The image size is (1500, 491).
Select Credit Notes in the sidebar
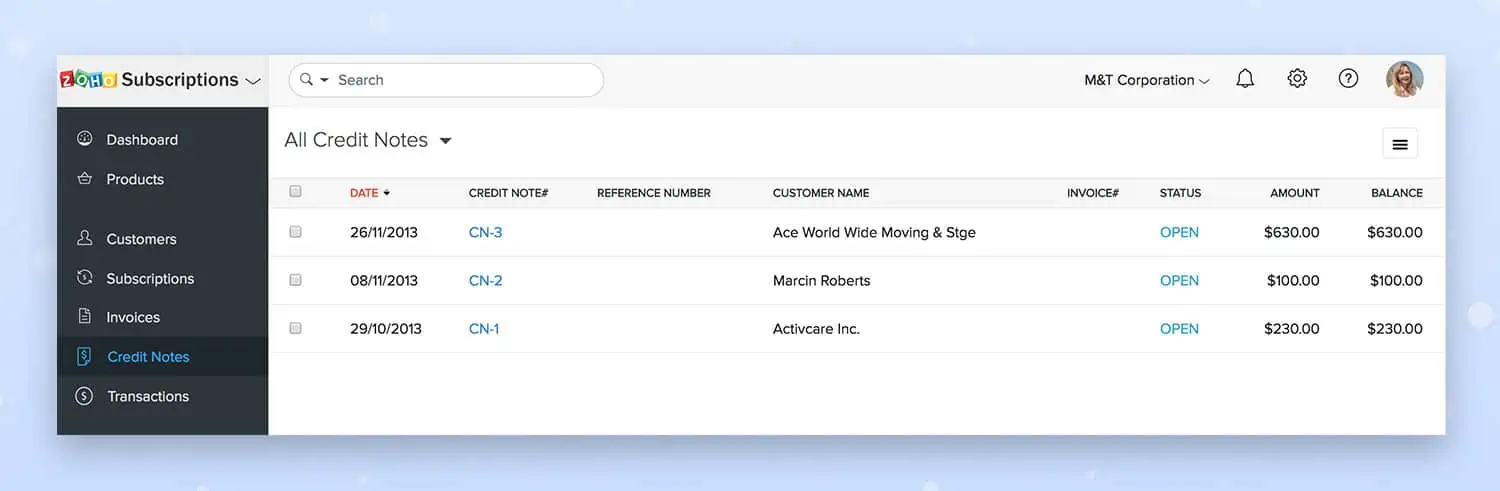tap(148, 357)
